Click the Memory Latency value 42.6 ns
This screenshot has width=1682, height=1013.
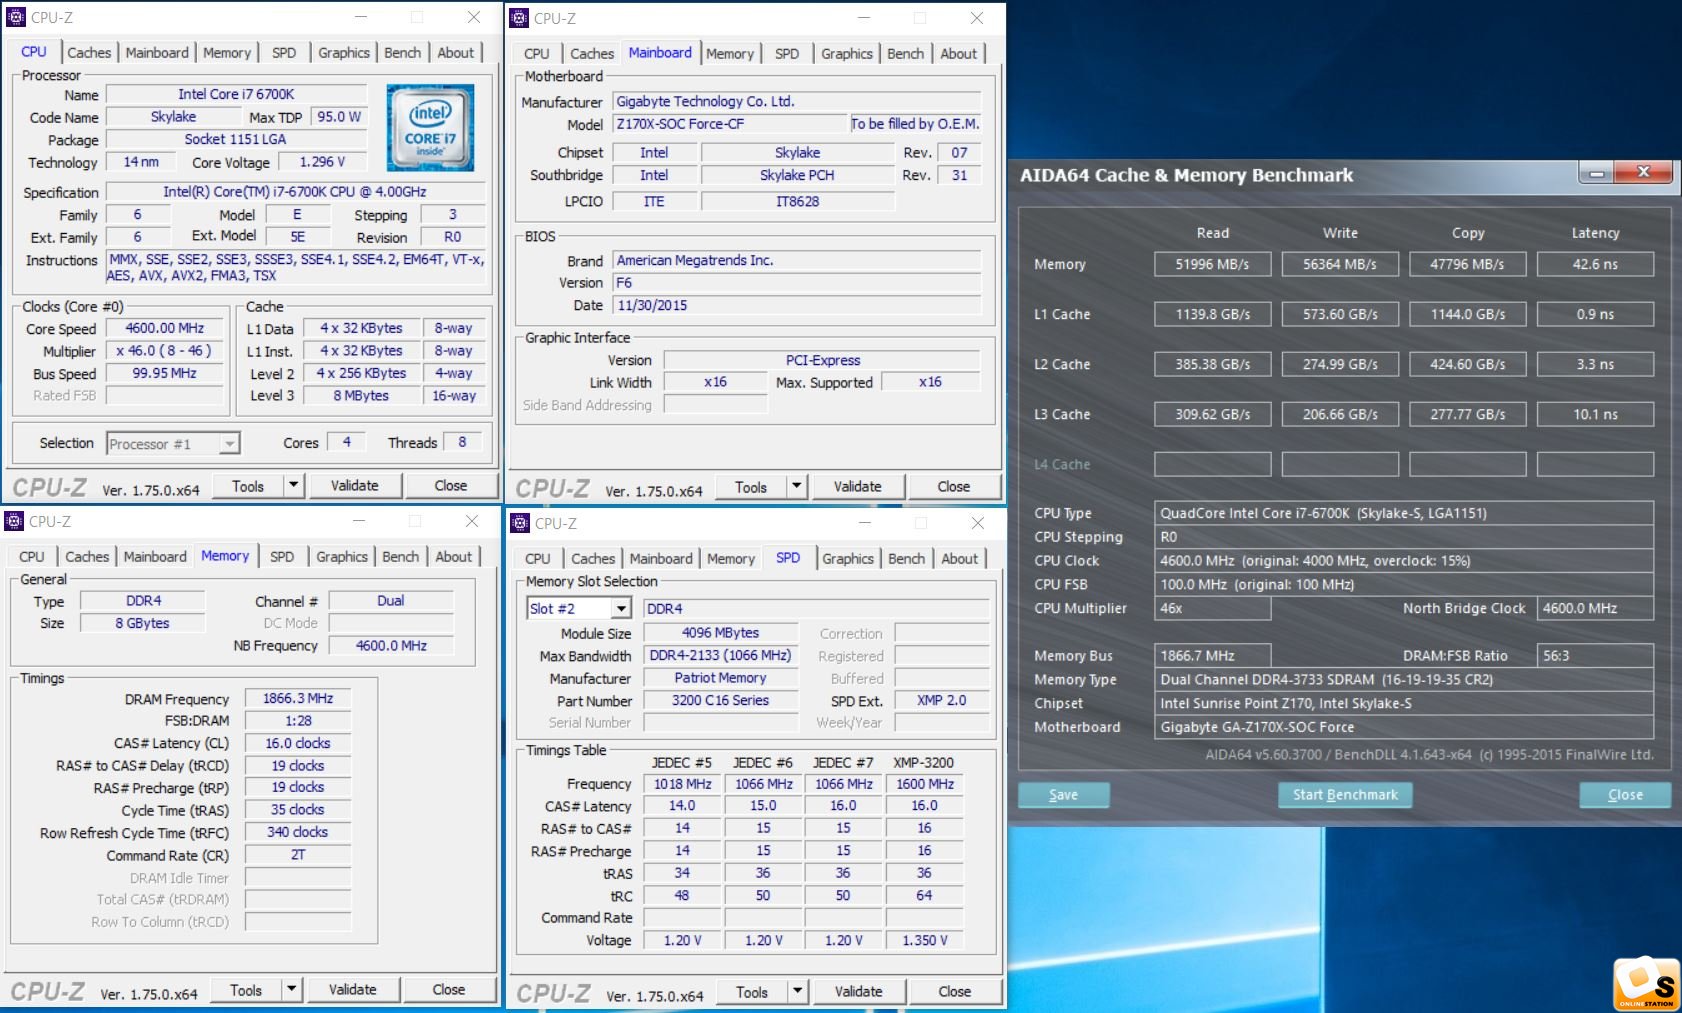[x=1595, y=264]
